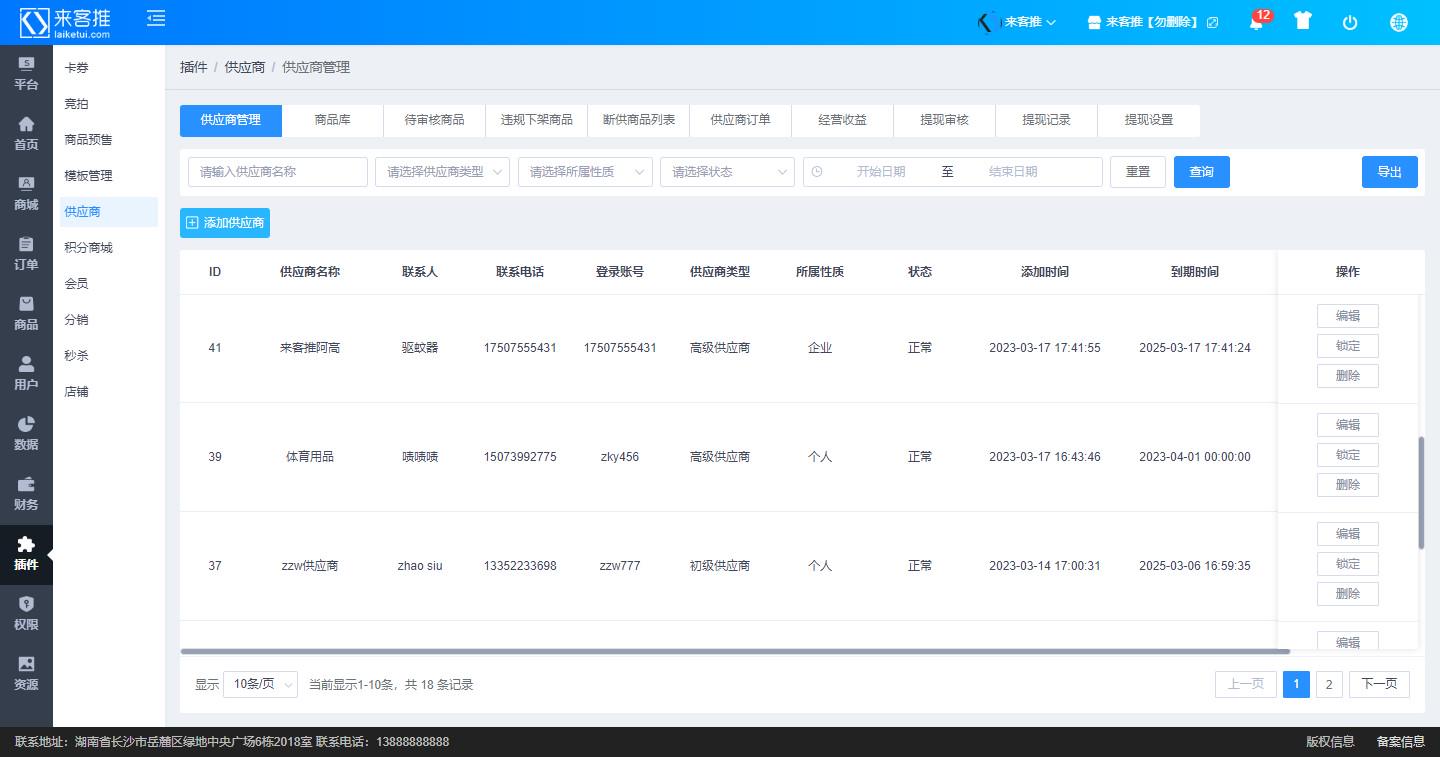This screenshot has width=1440, height=757.
Task: Collapse the sidebar with the fold icon
Action: [x=156, y=18]
